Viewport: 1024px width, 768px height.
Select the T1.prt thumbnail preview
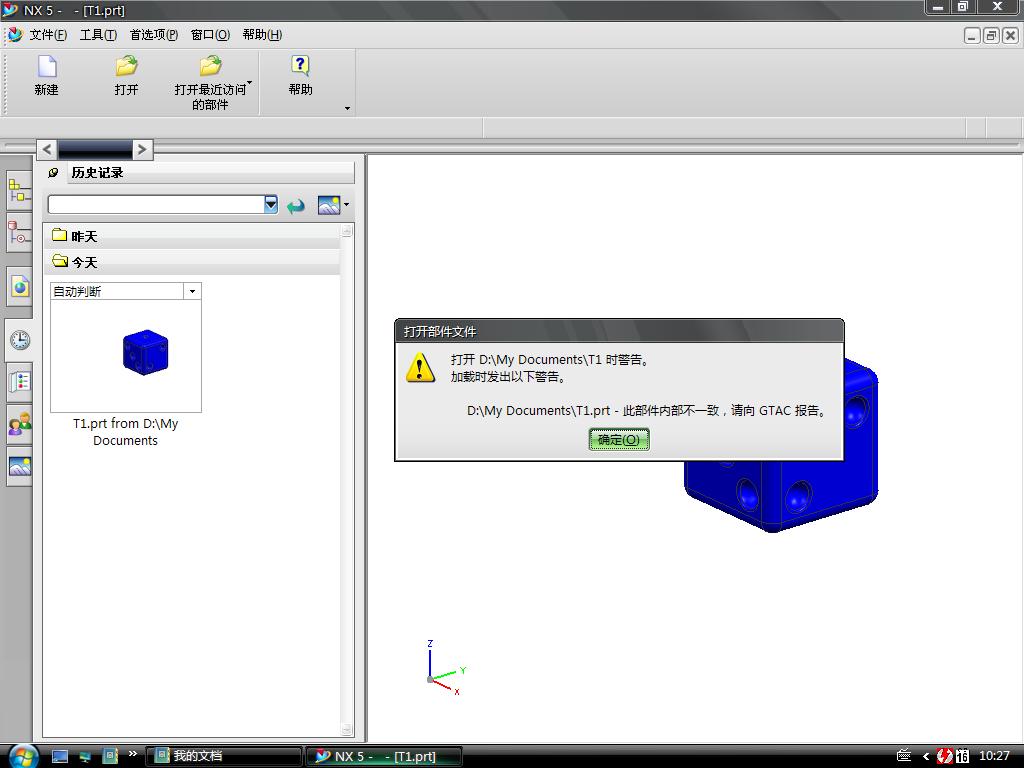pos(126,355)
